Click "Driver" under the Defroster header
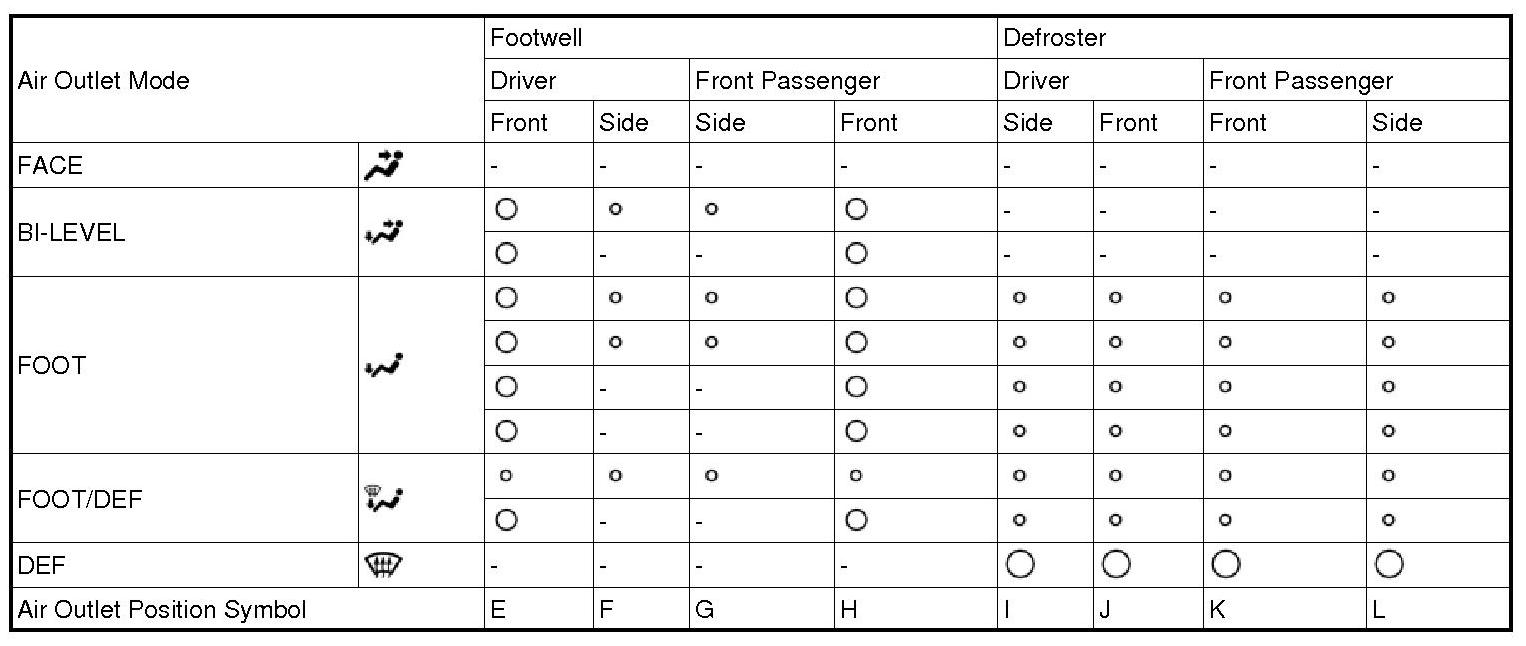 point(1036,80)
